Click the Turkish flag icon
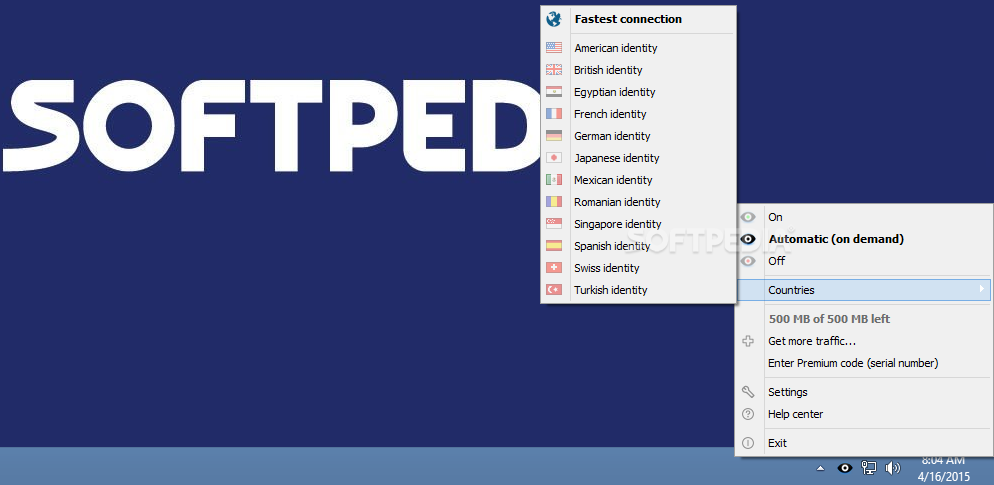The height and width of the screenshot is (485, 994). pyautogui.click(x=553, y=290)
